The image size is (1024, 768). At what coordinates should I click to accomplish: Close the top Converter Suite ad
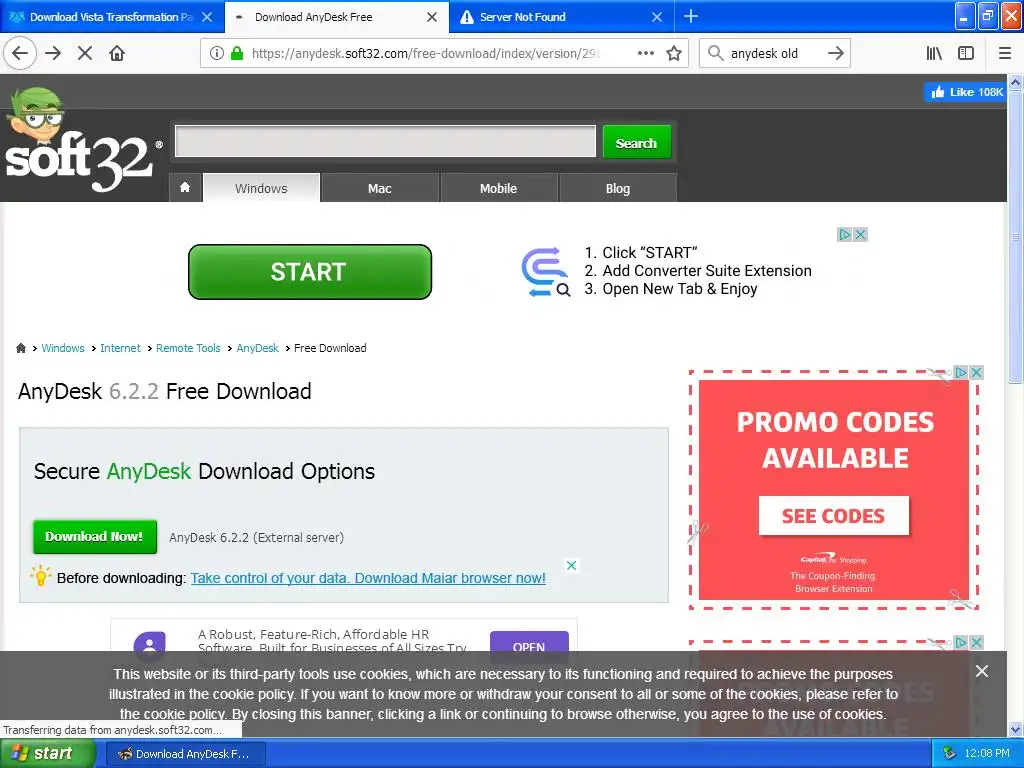[861, 234]
